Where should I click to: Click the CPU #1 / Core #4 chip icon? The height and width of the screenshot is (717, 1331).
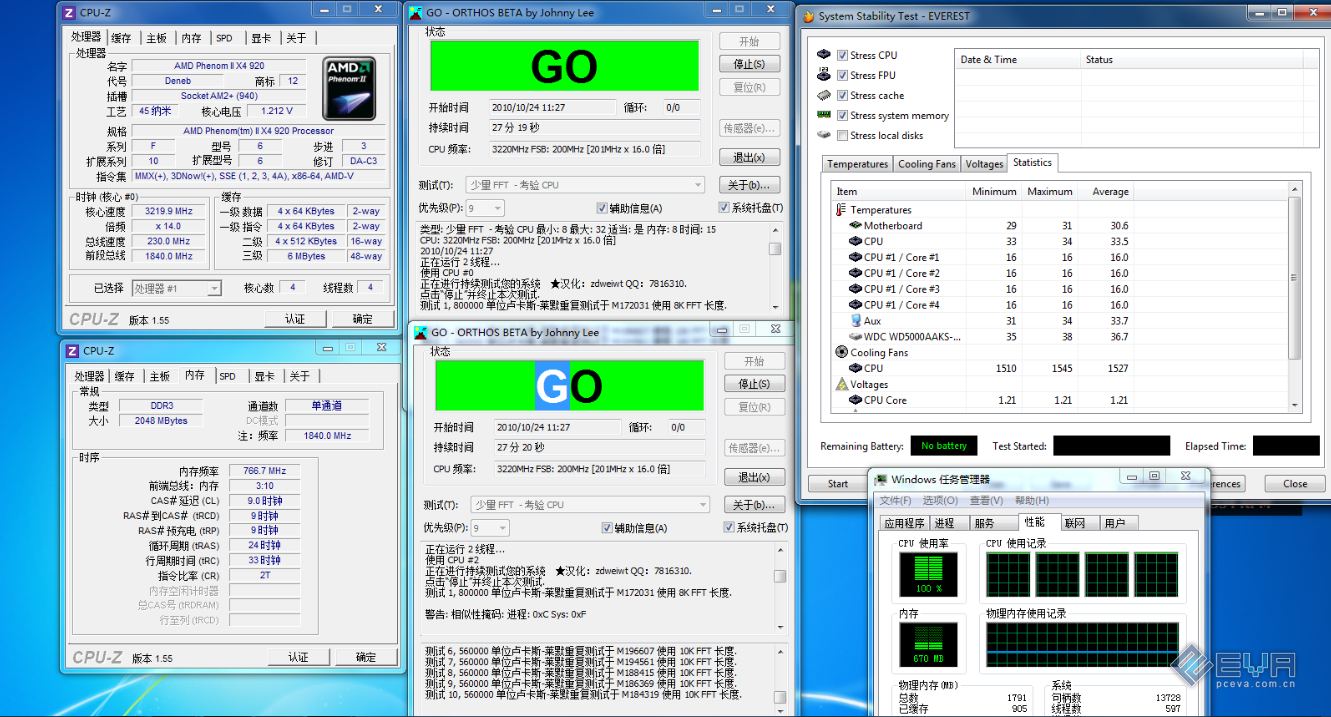855,305
